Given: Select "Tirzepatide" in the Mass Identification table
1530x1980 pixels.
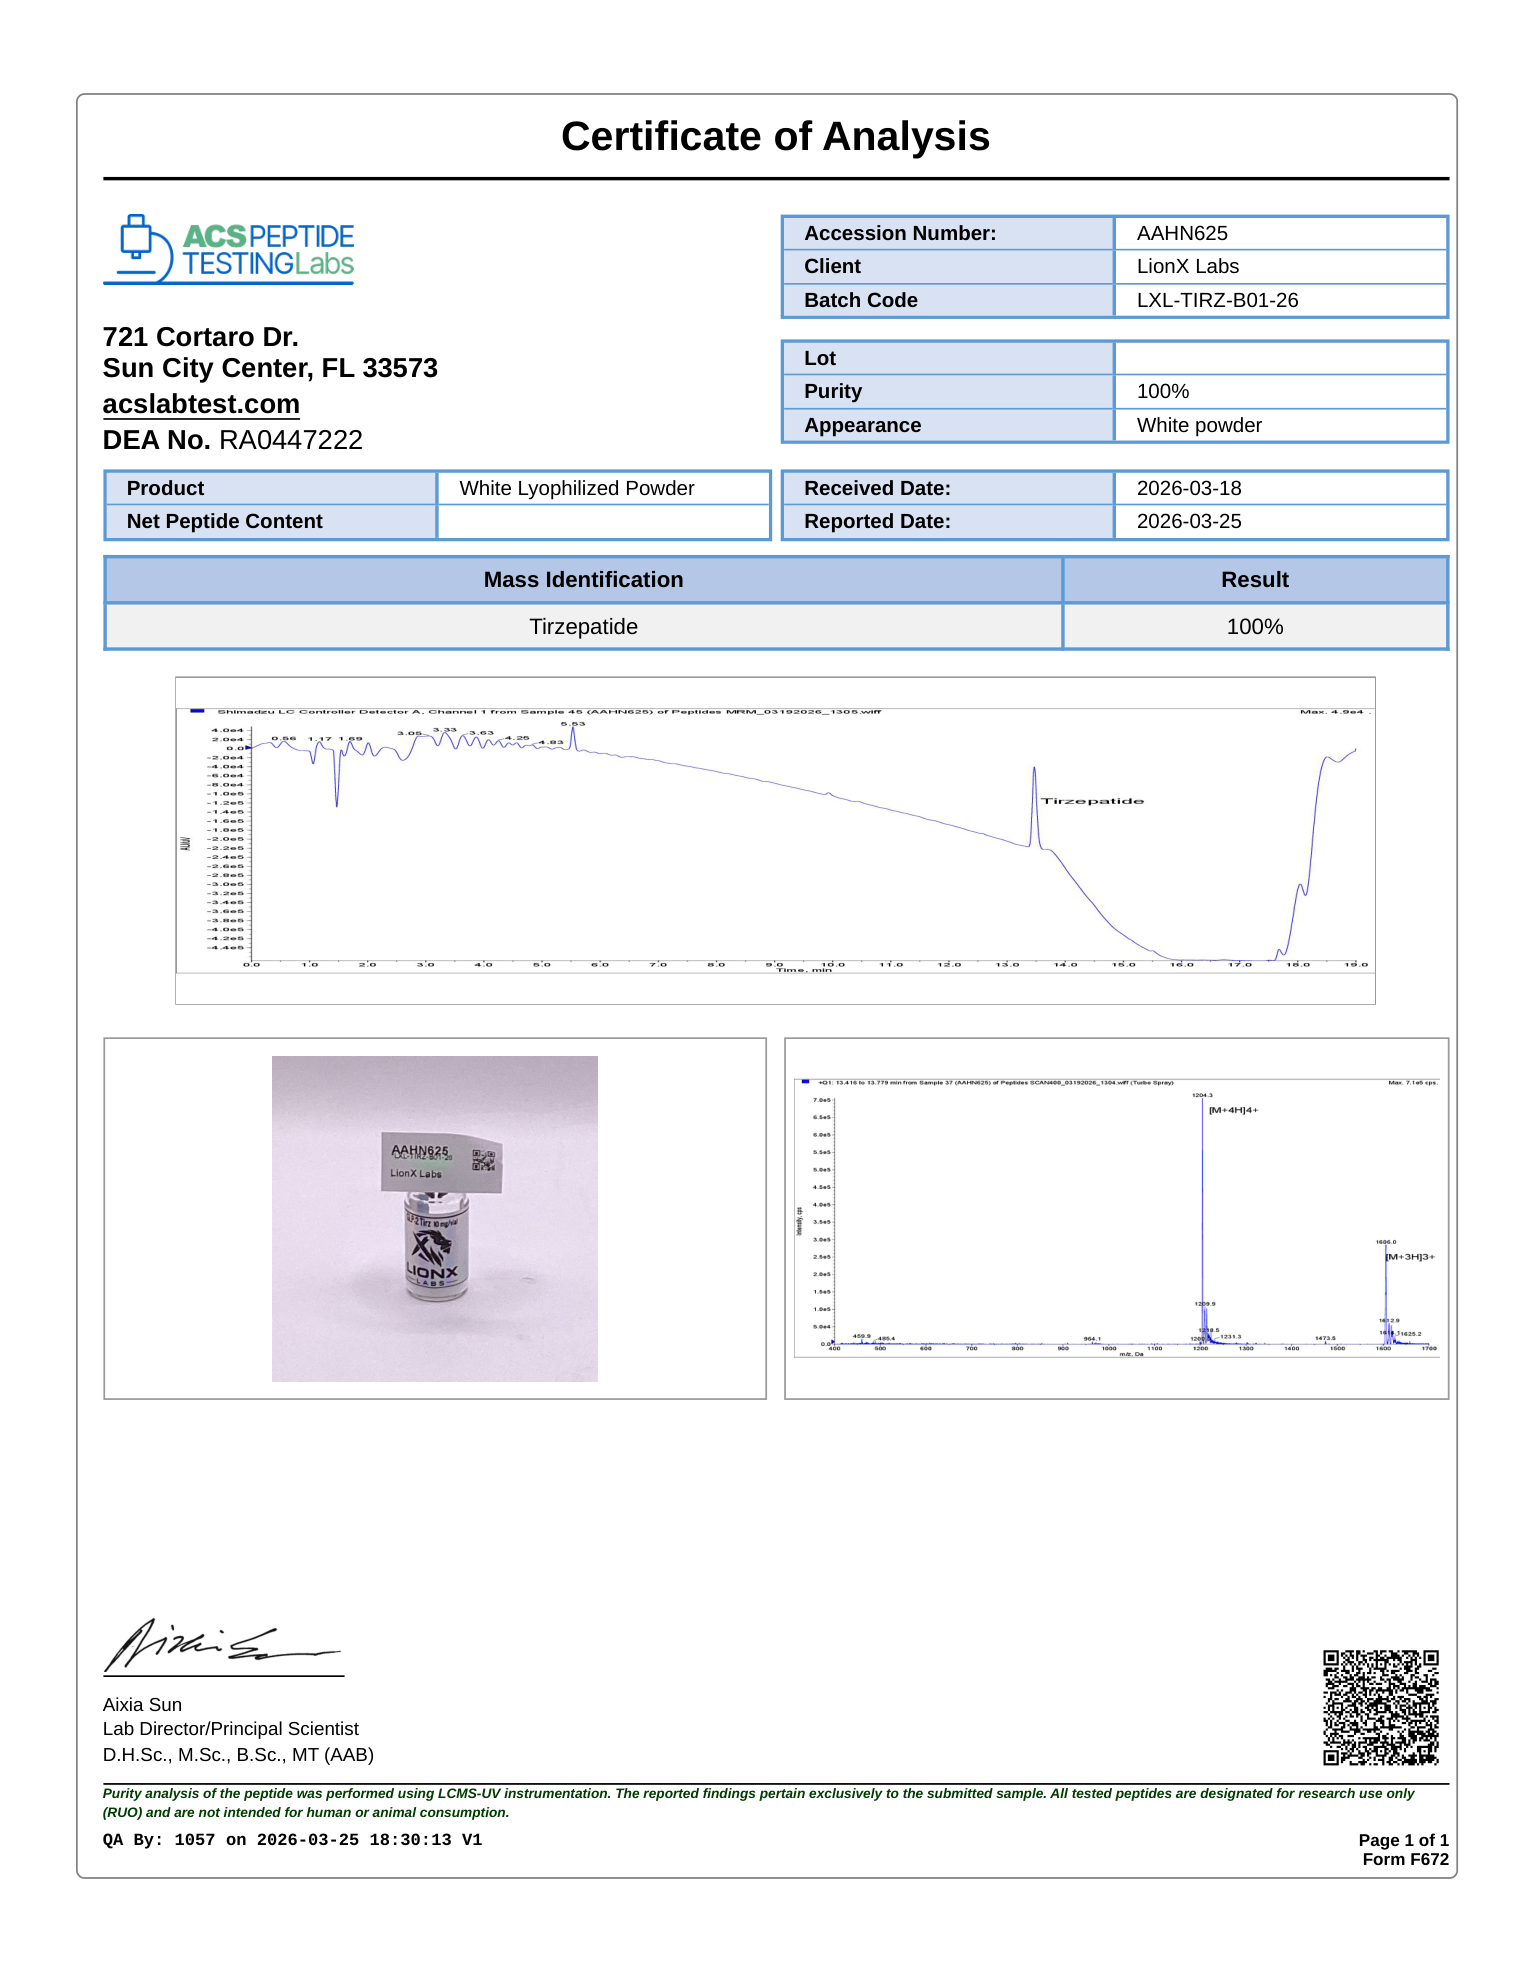Looking at the screenshot, I should tap(584, 627).
